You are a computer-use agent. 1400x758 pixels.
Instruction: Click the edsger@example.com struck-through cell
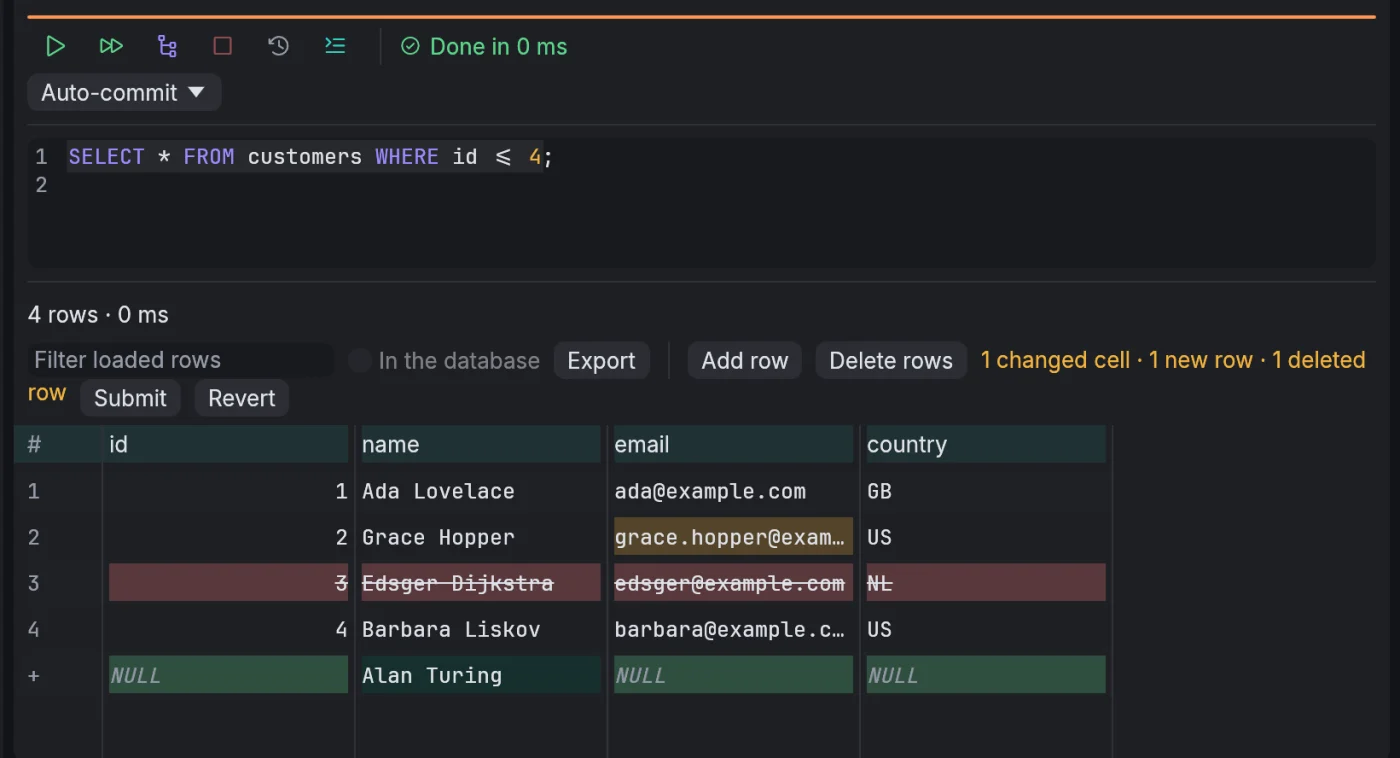tap(733, 583)
